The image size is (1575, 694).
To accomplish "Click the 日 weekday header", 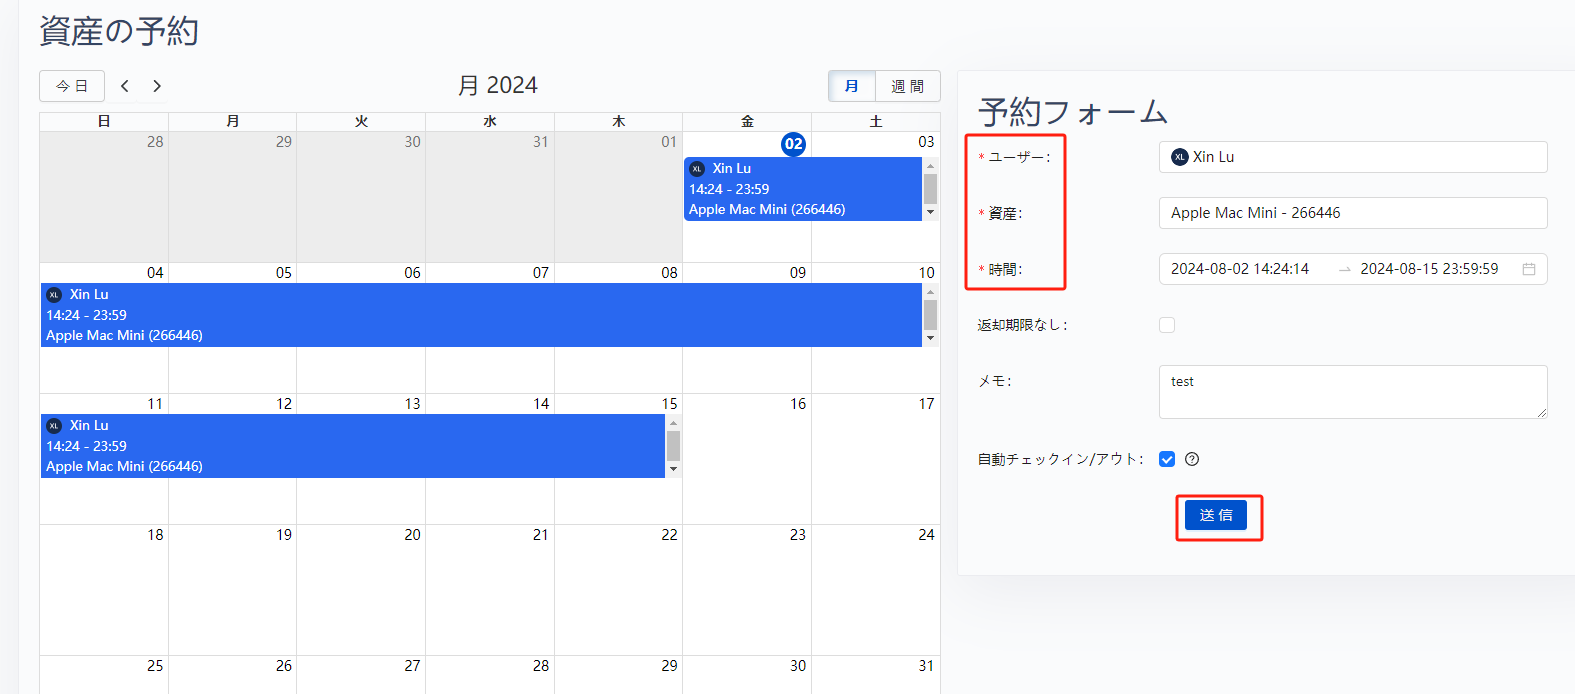I will [x=104, y=122].
